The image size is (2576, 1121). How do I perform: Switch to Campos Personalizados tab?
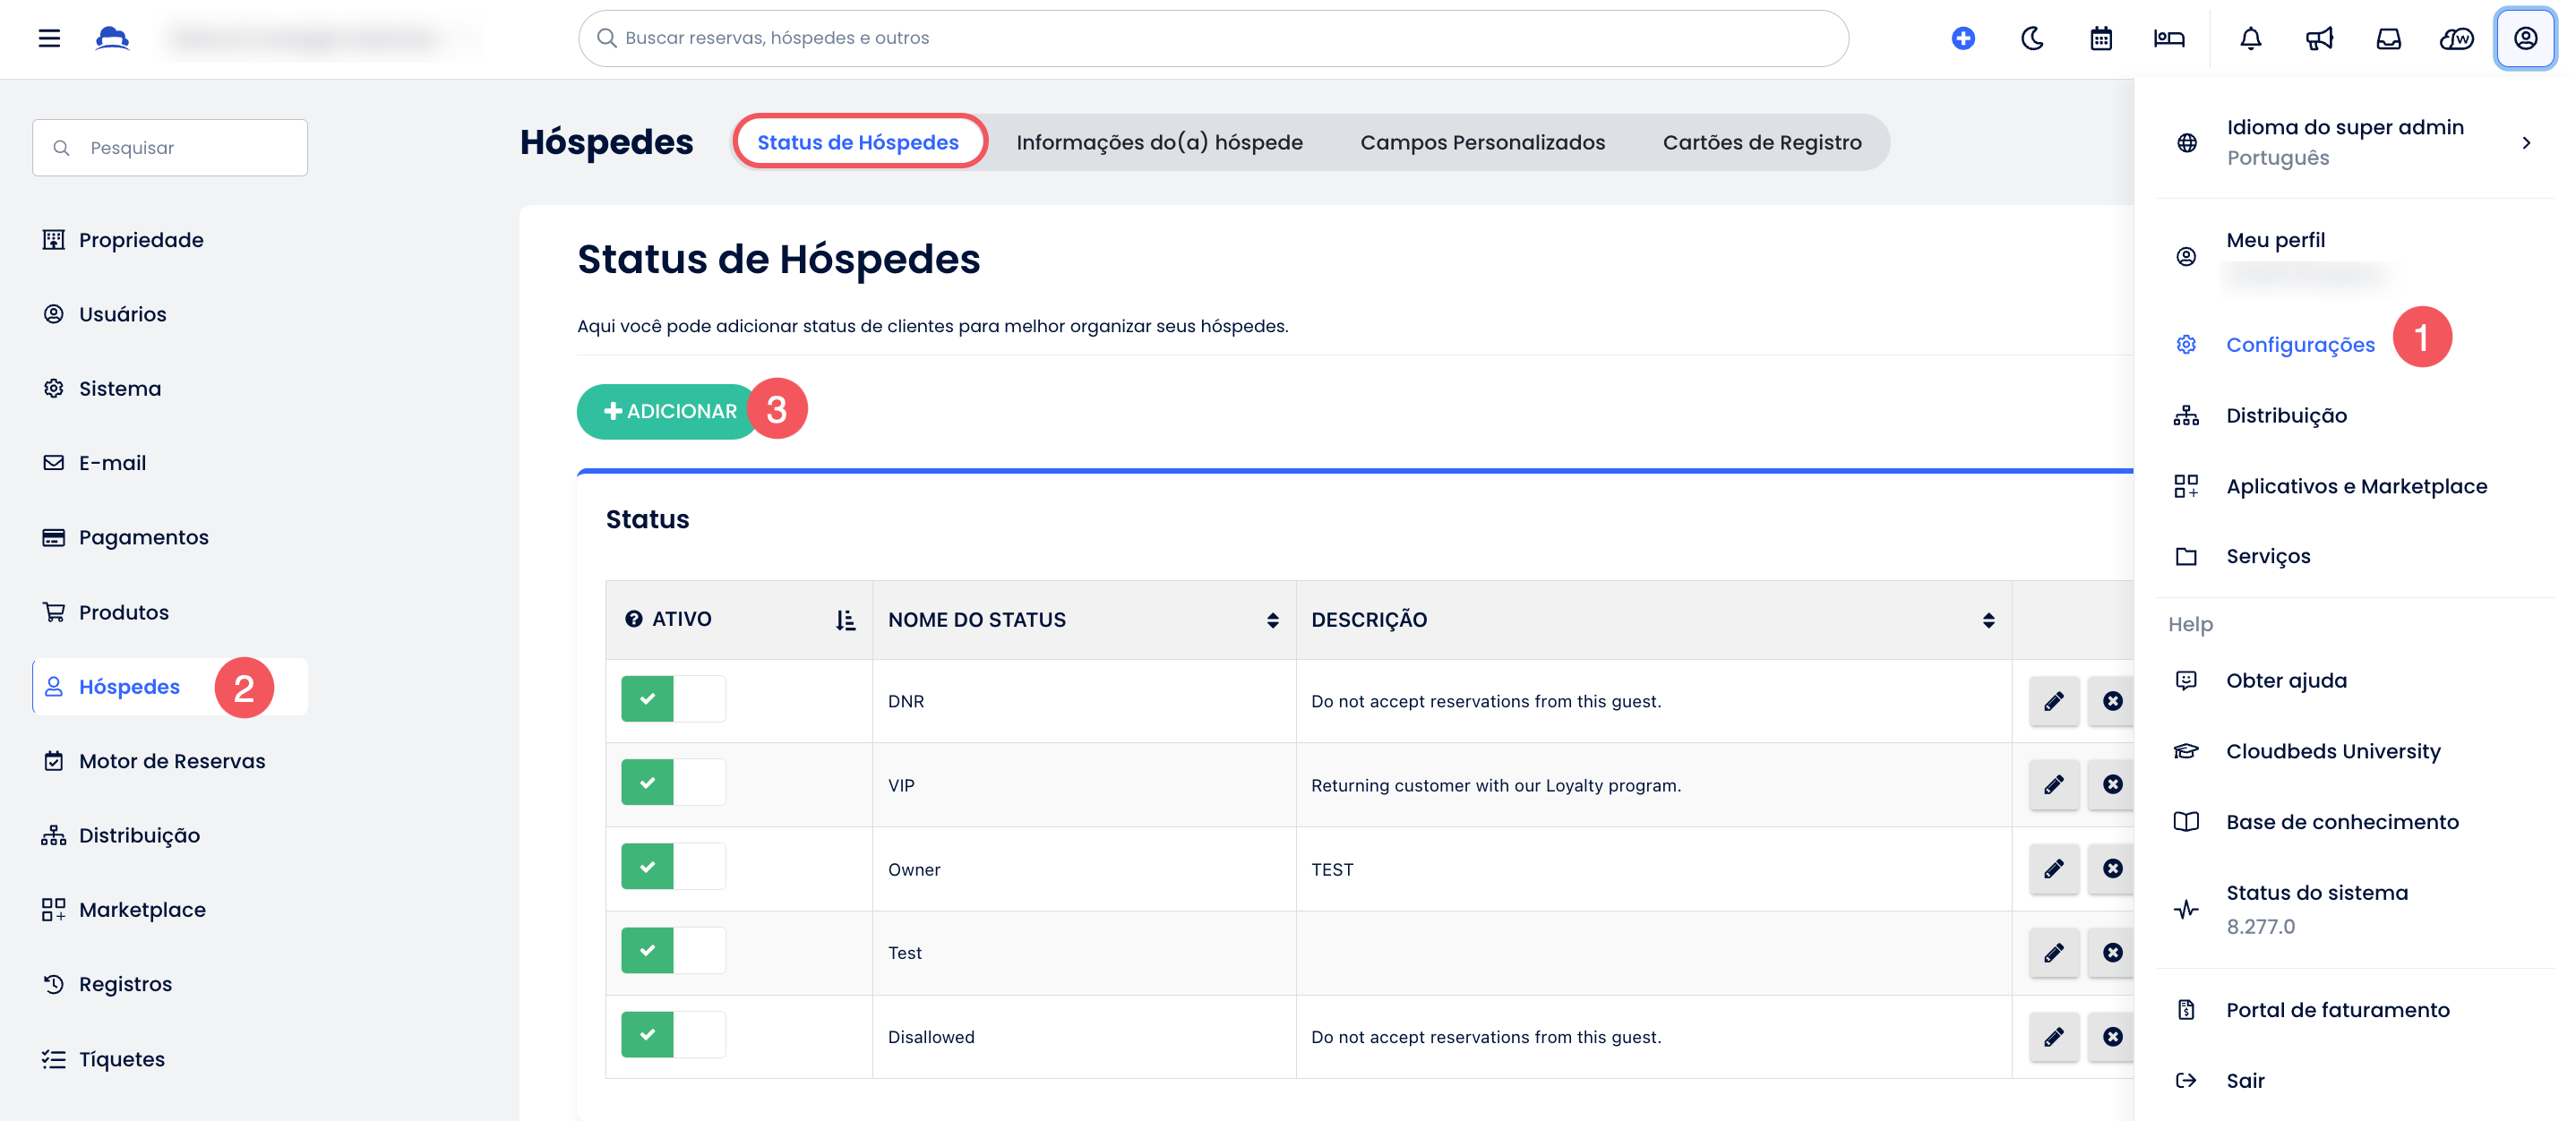tap(1482, 143)
